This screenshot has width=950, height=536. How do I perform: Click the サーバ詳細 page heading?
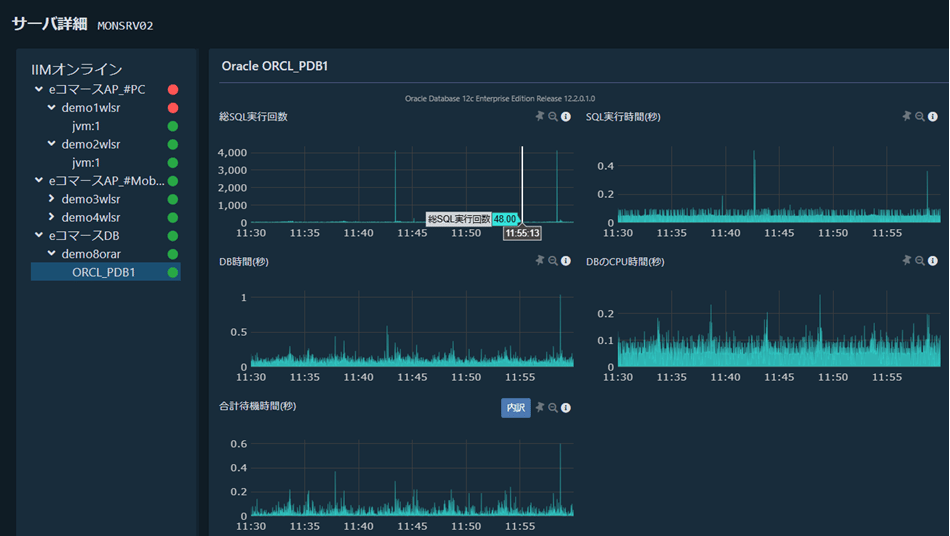pos(50,24)
